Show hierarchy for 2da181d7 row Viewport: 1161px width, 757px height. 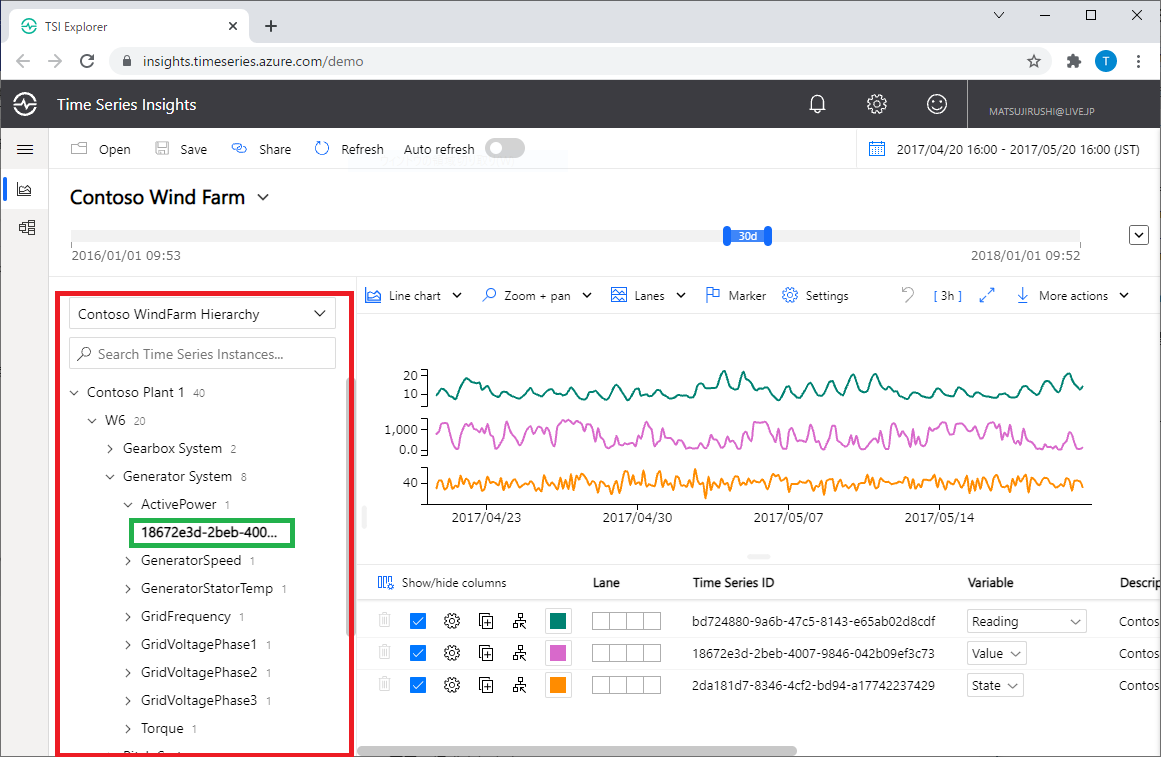point(520,685)
